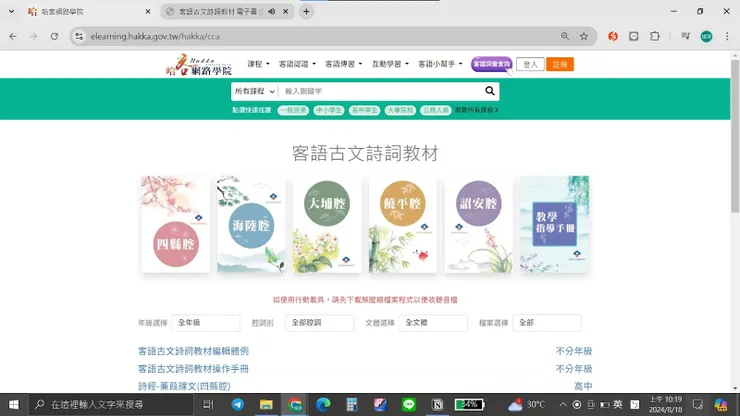Click the browser address bar URL
Image resolution: width=740 pixels, height=416 pixels.
pyautogui.click(x=155, y=36)
